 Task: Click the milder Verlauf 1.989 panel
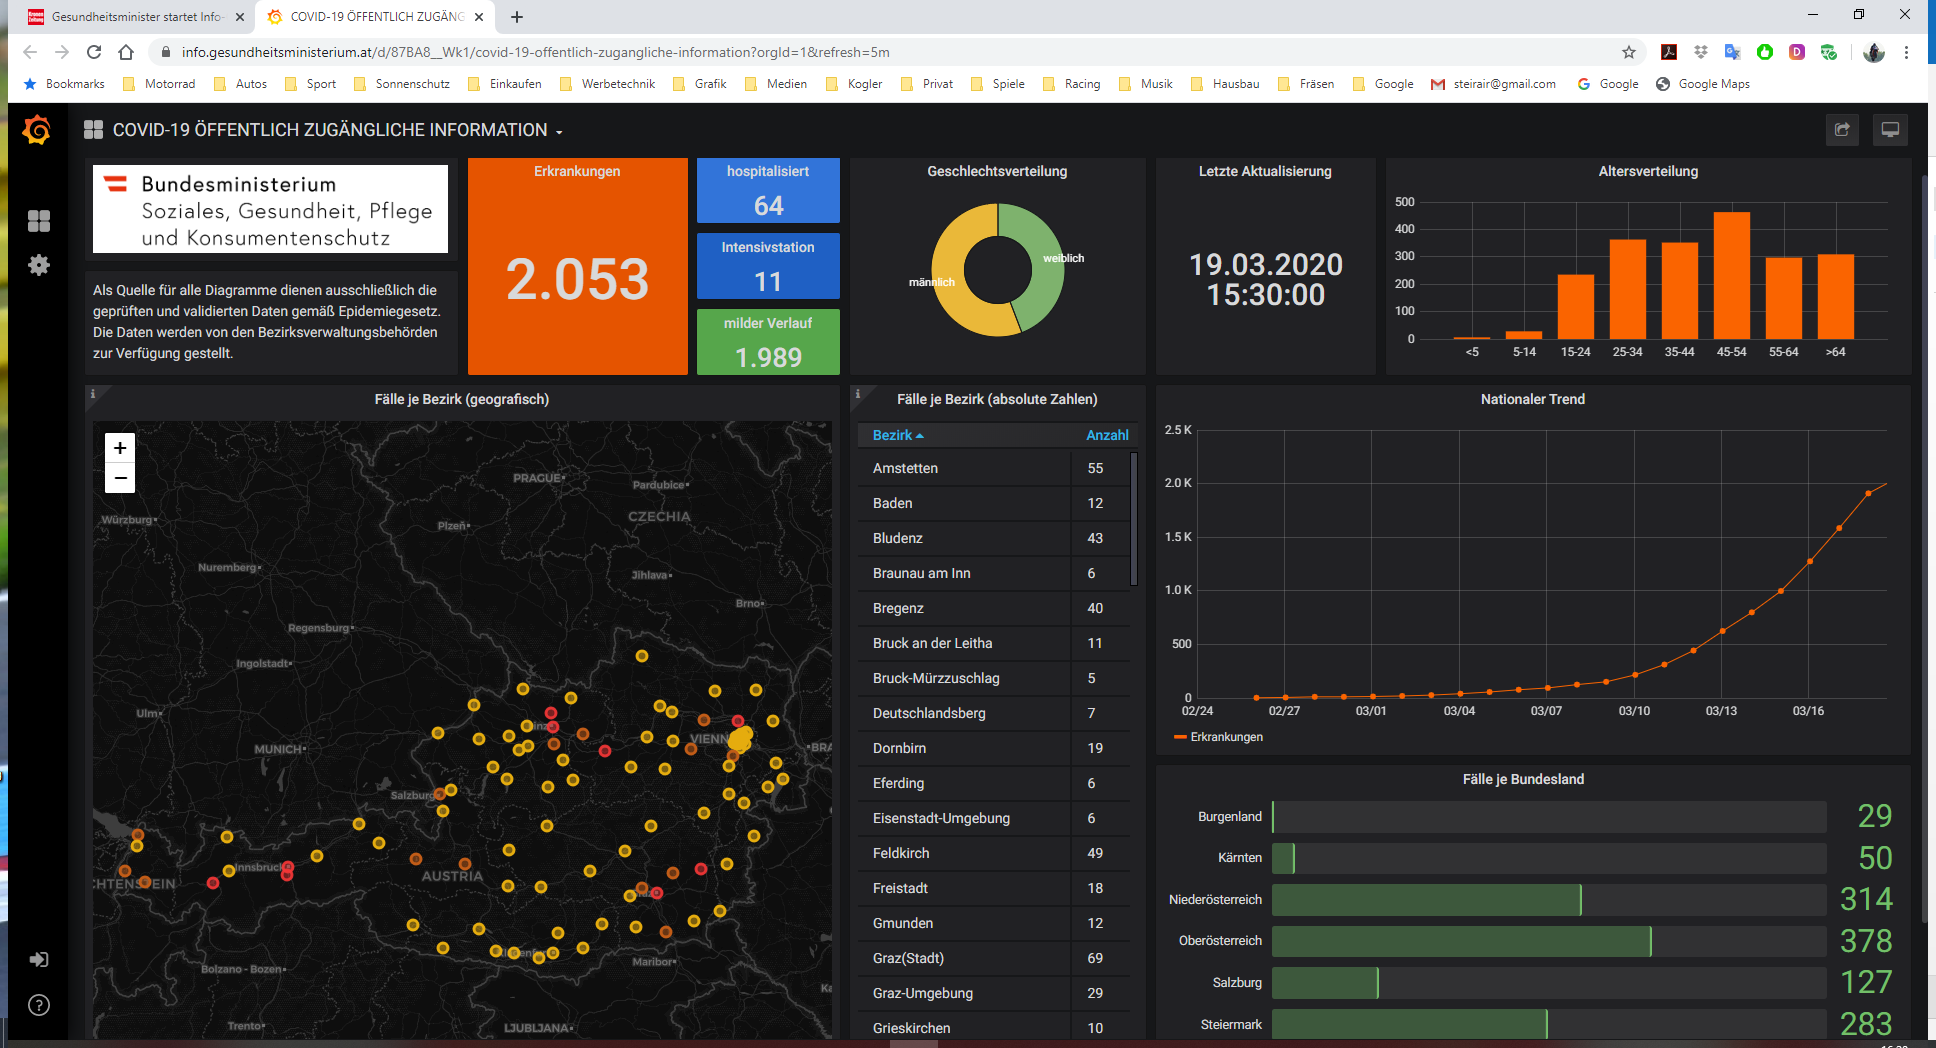pyautogui.click(x=768, y=342)
